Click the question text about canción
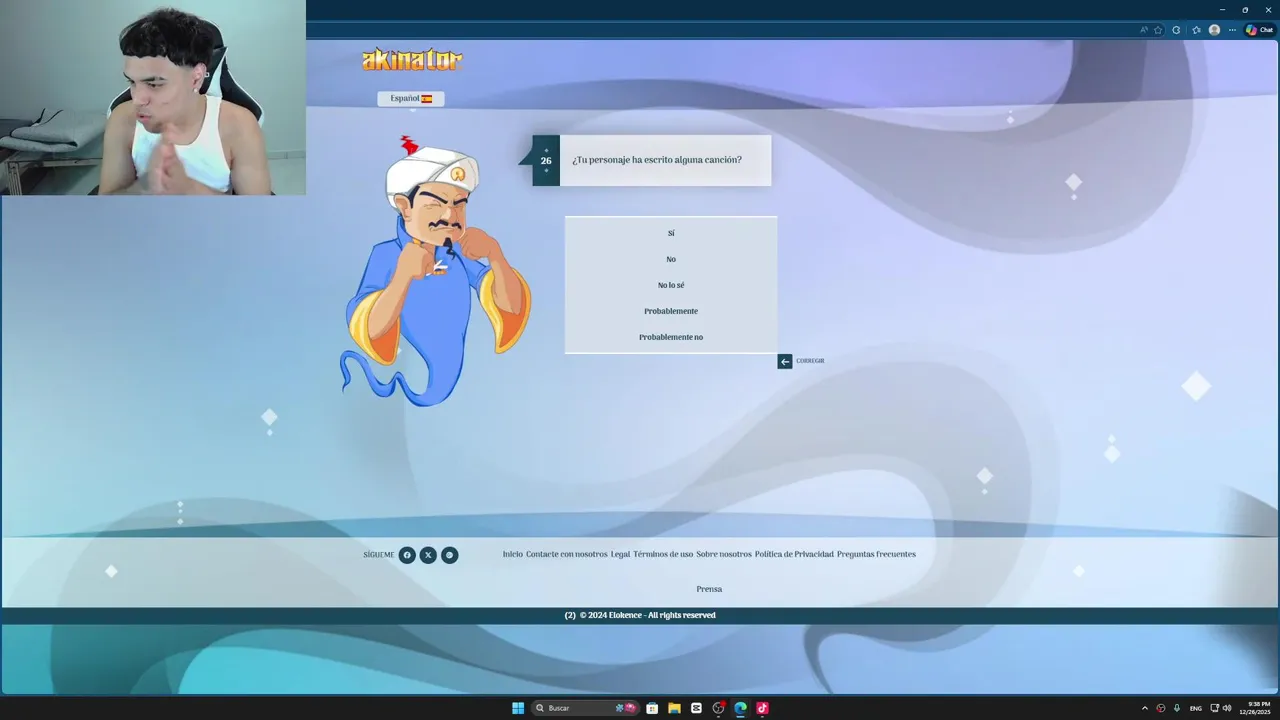Image resolution: width=1280 pixels, height=720 pixels. point(657,160)
